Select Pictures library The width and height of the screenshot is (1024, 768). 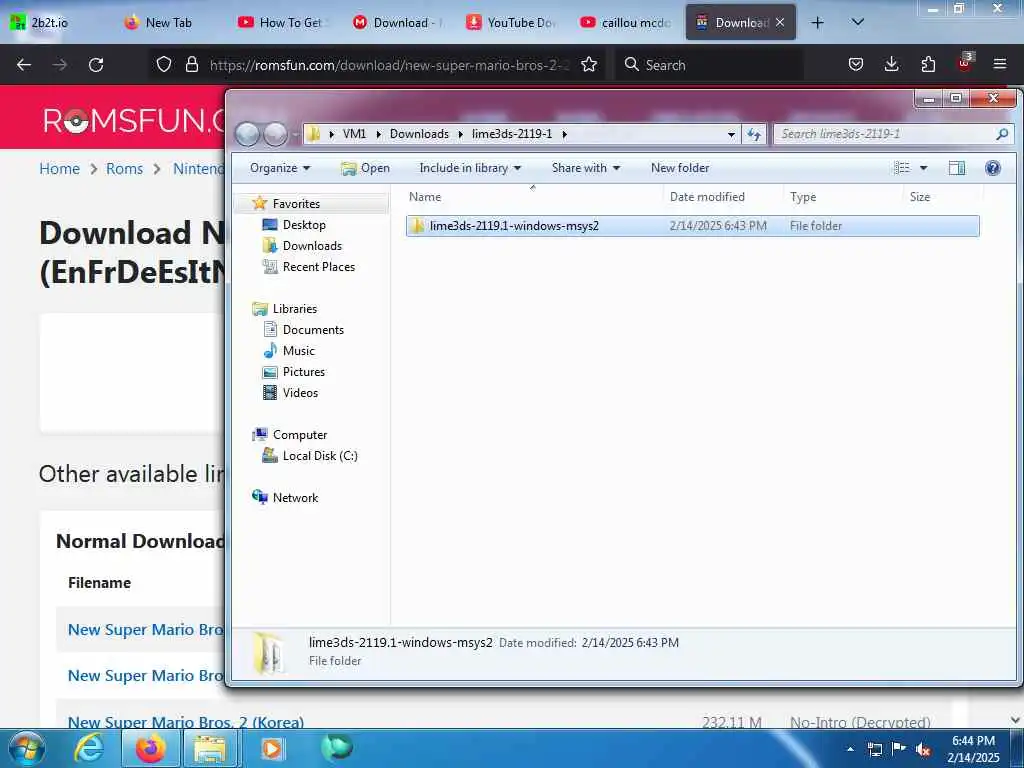pos(304,372)
